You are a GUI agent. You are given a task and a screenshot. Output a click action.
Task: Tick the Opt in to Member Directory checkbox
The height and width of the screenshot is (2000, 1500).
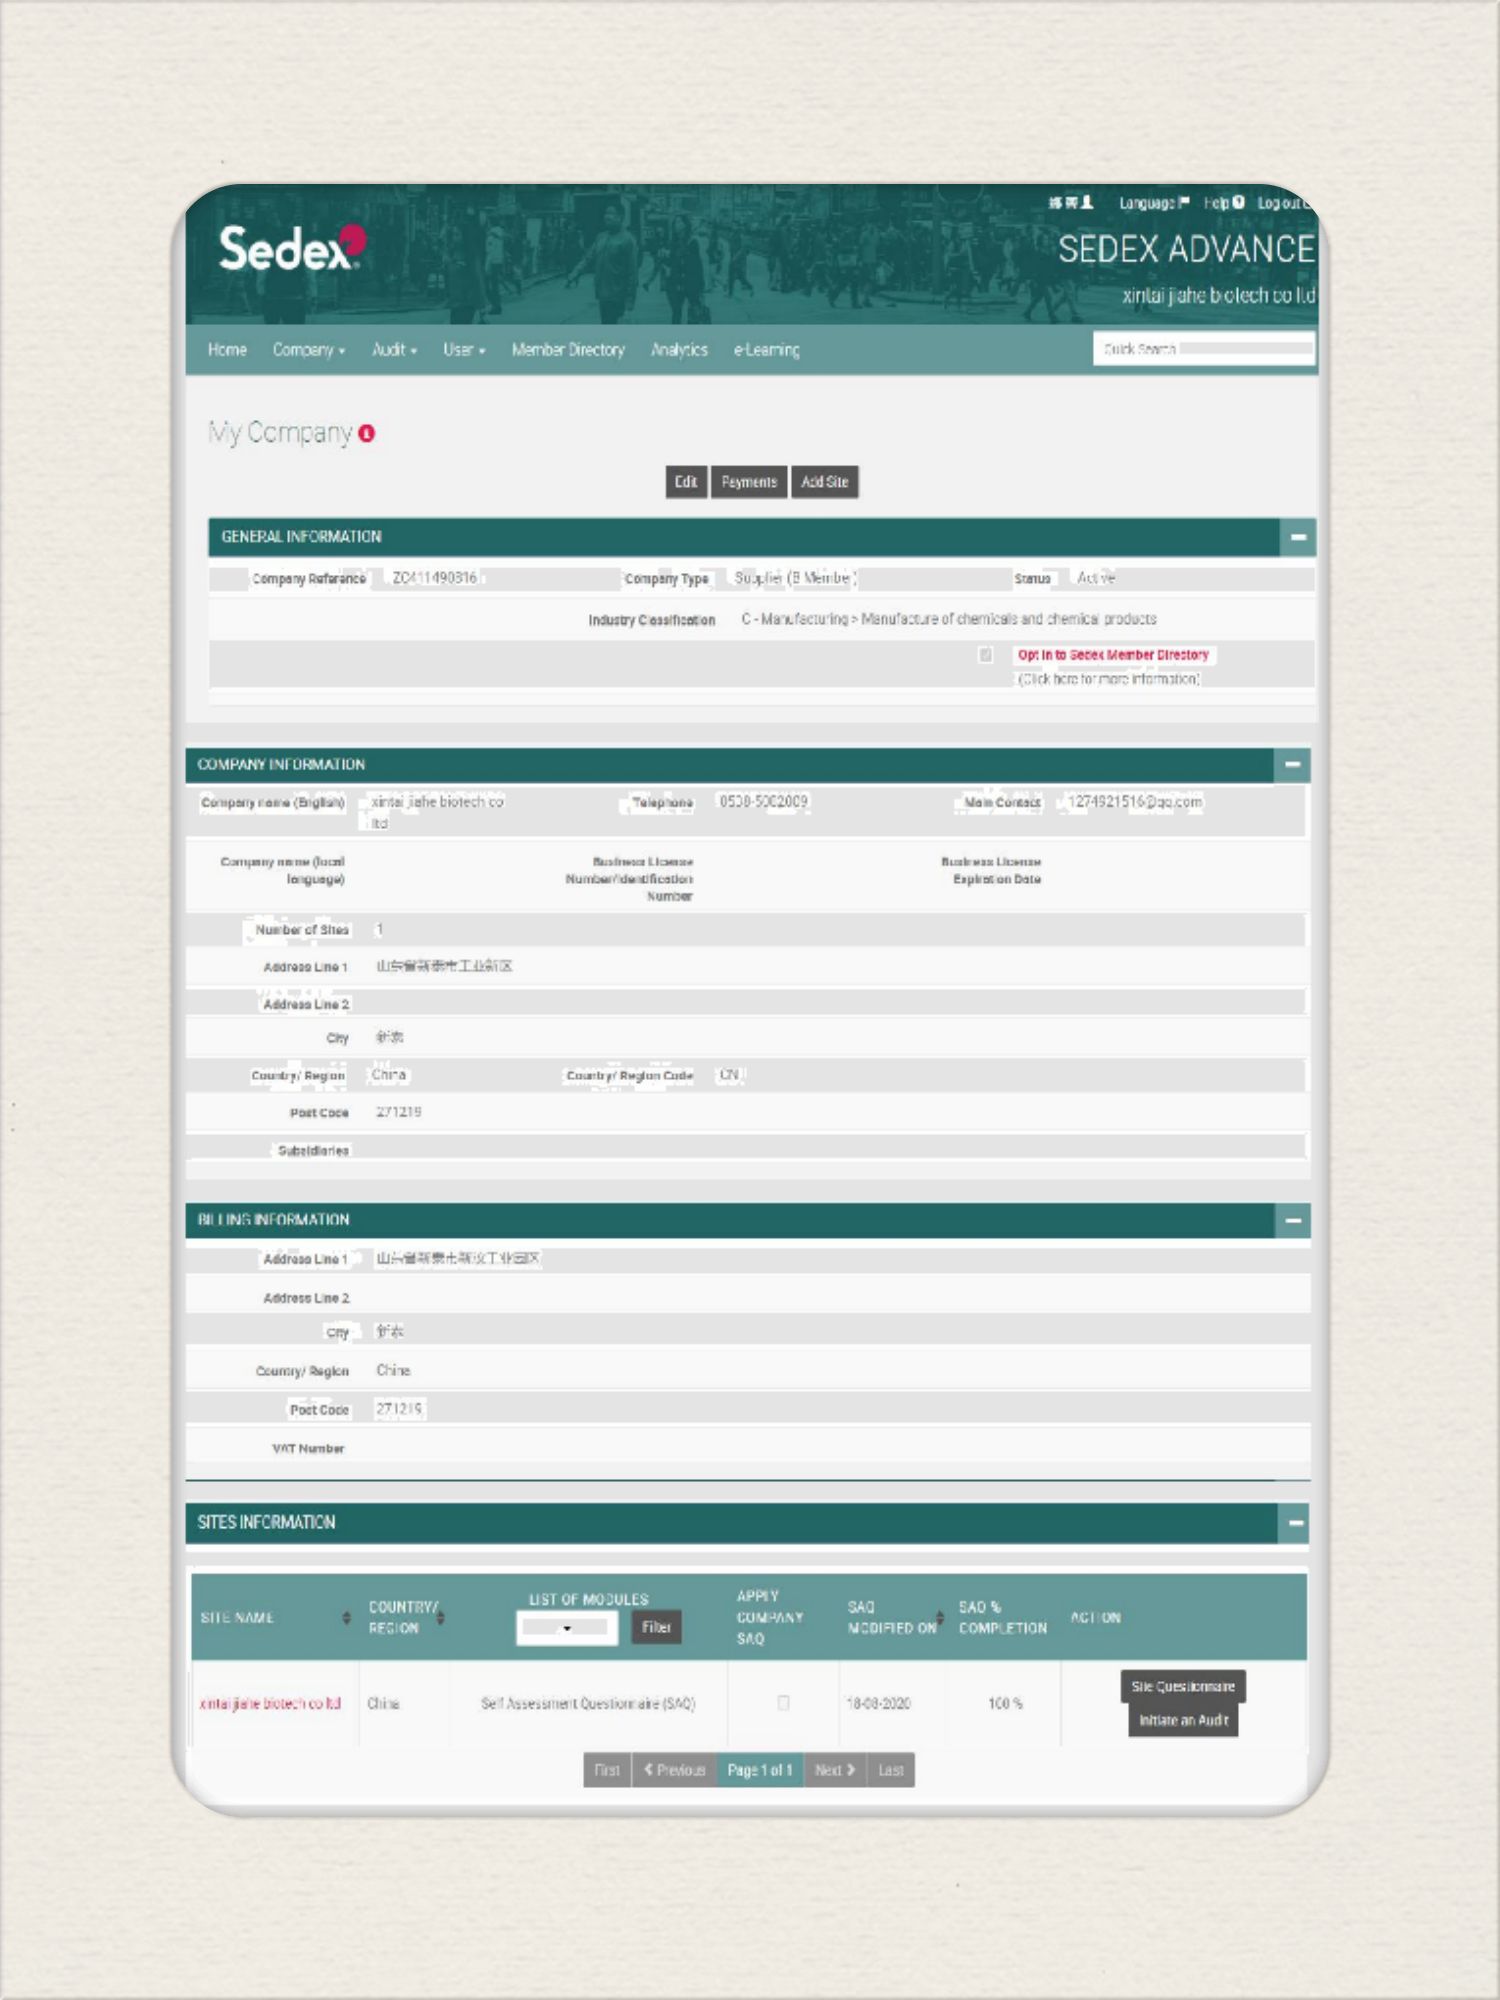pos(986,655)
